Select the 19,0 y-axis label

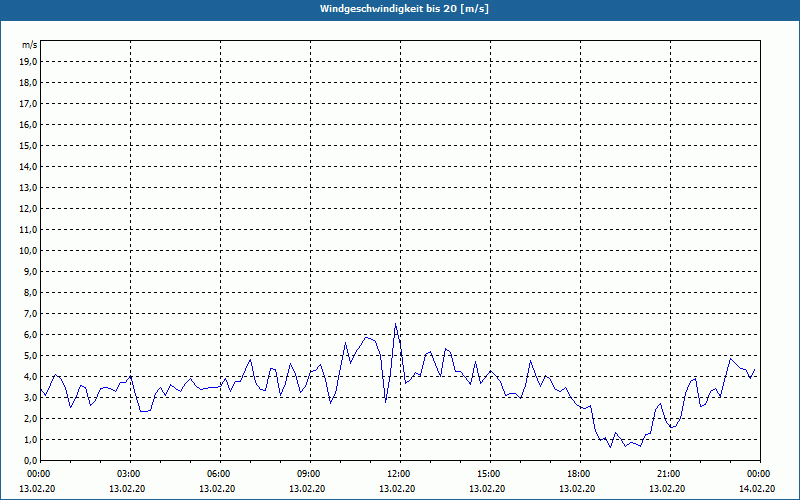click(28, 62)
